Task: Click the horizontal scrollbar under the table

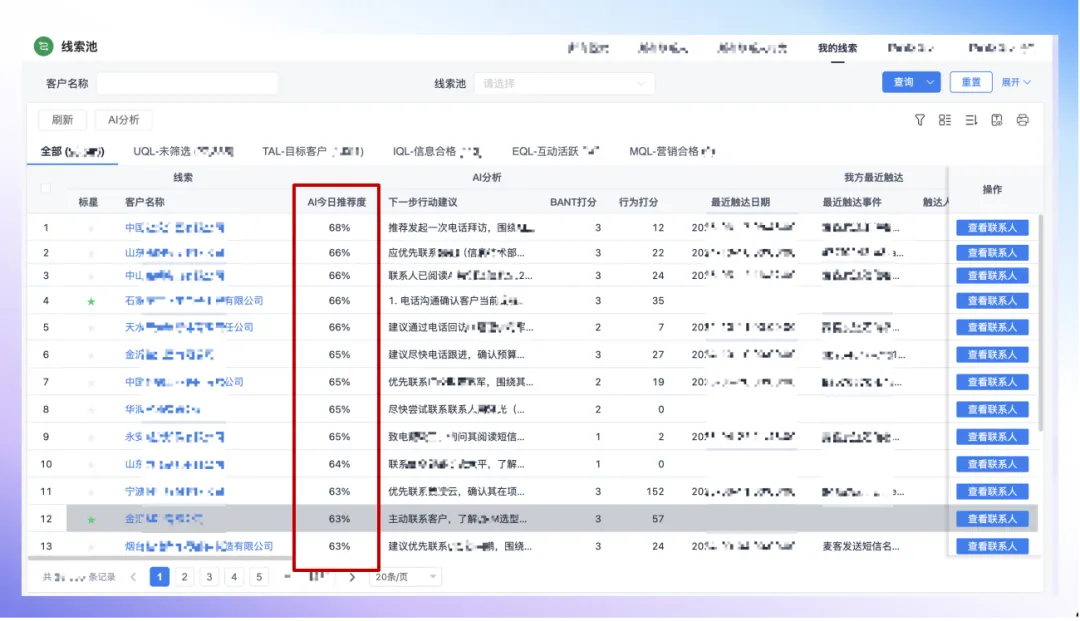Action: coord(161,558)
